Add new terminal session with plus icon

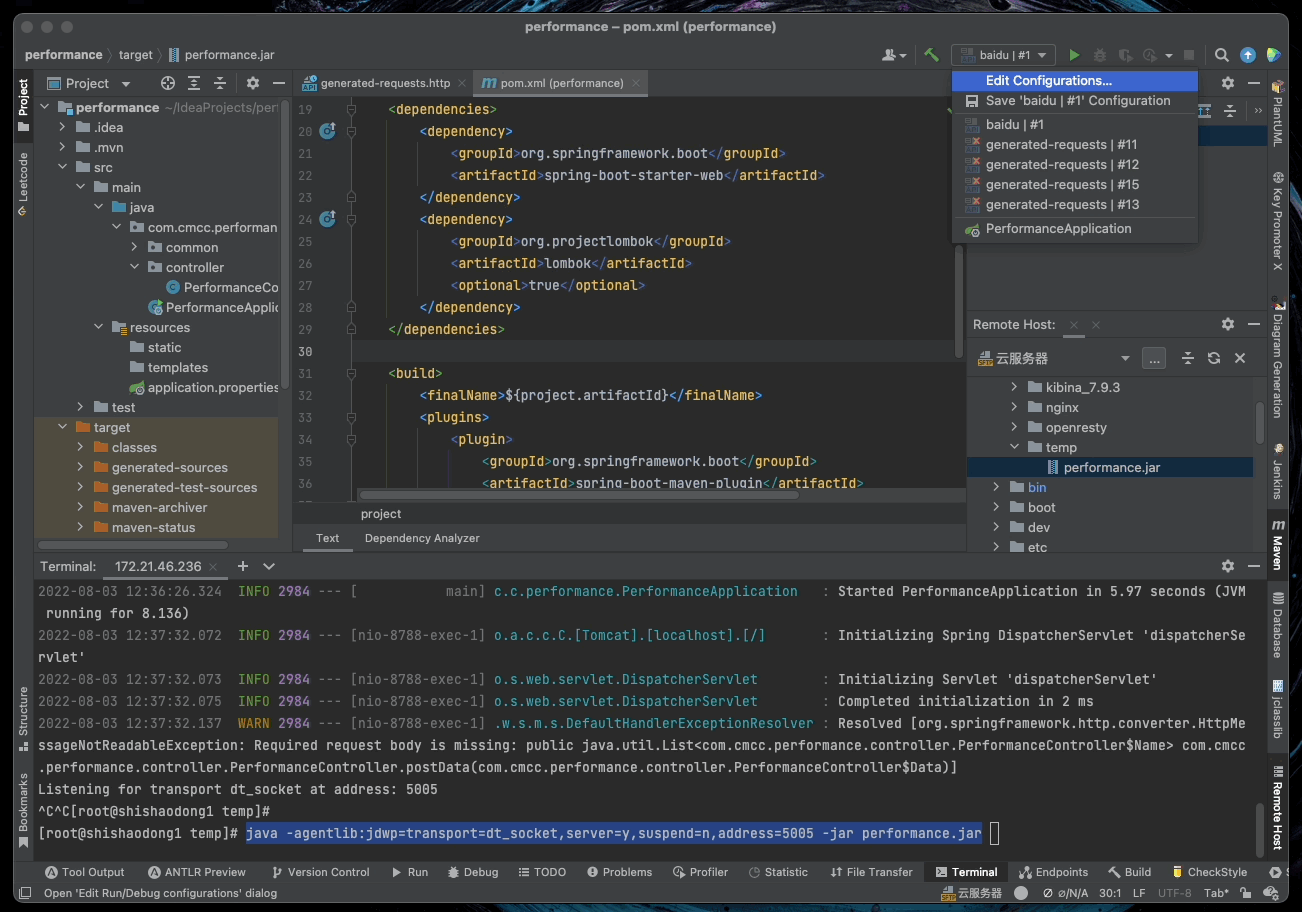click(x=241, y=566)
